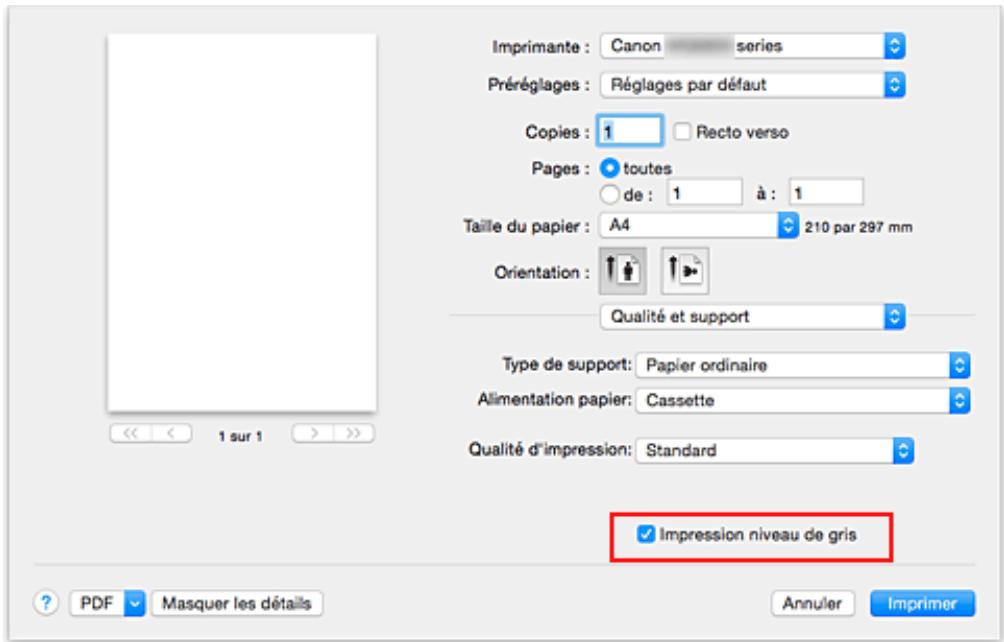This screenshot has height=642, width=1004.
Task: Click the Annuler button
Action: click(812, 603)
